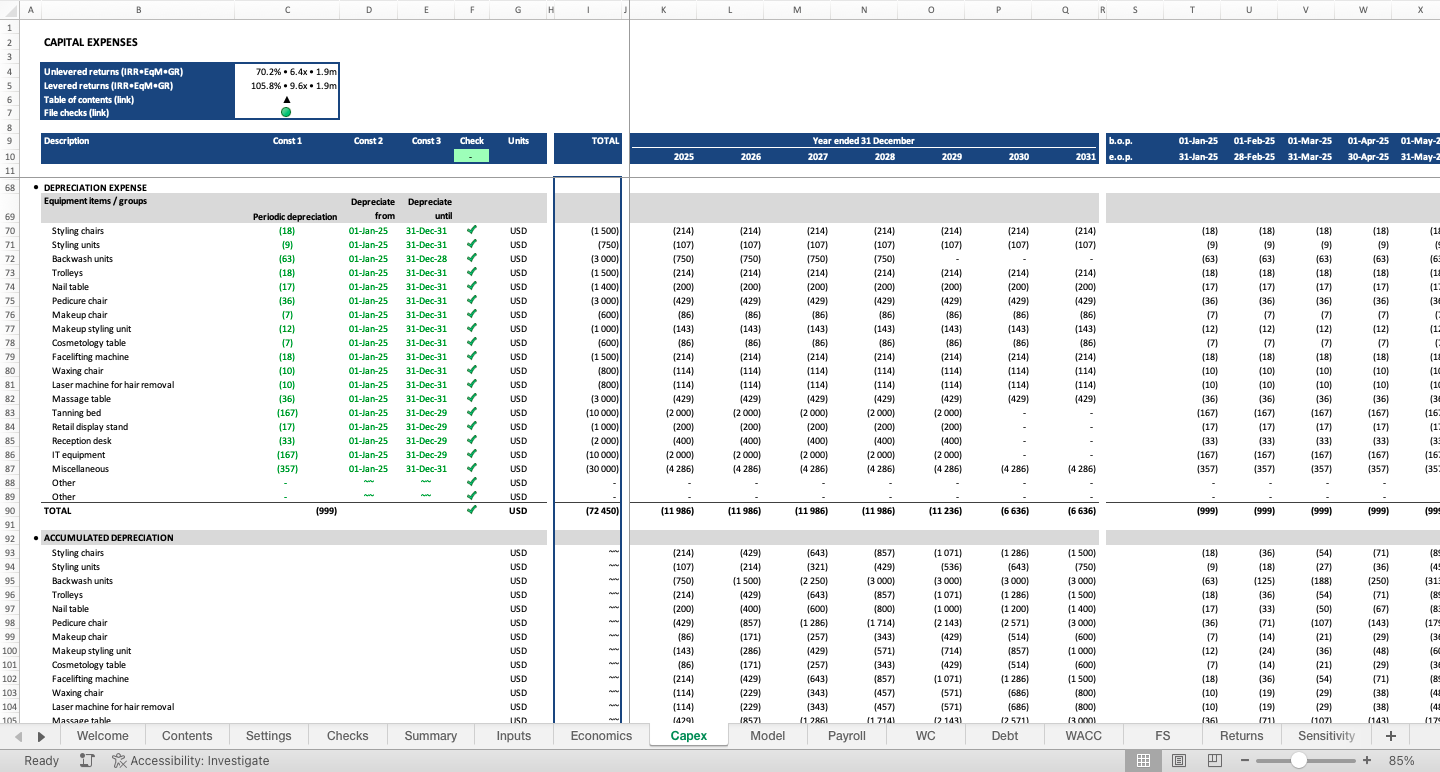Add a new sheet with plus button
Viewport: 1440px width, 772px height.
1390,735
